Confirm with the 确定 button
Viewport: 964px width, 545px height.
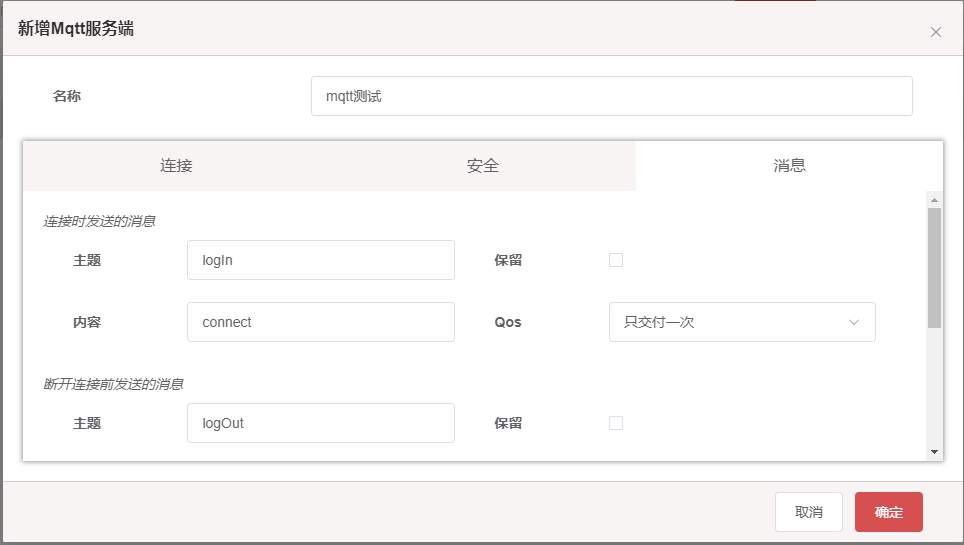pos(888,512)
